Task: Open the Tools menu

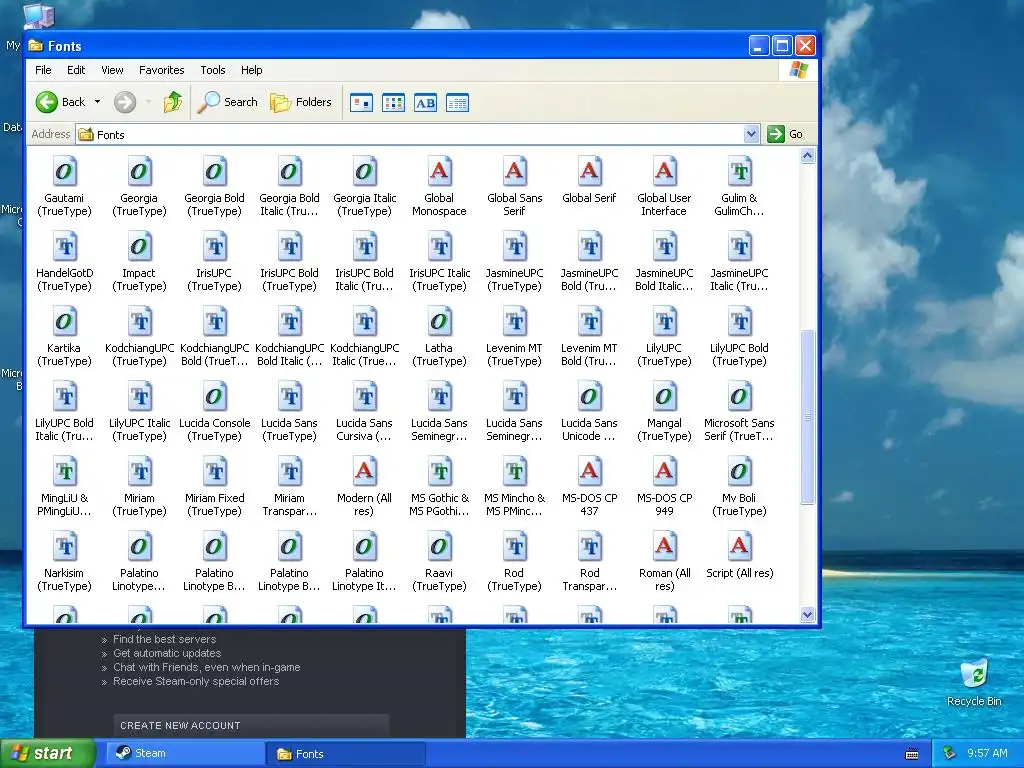Action: 212,70
